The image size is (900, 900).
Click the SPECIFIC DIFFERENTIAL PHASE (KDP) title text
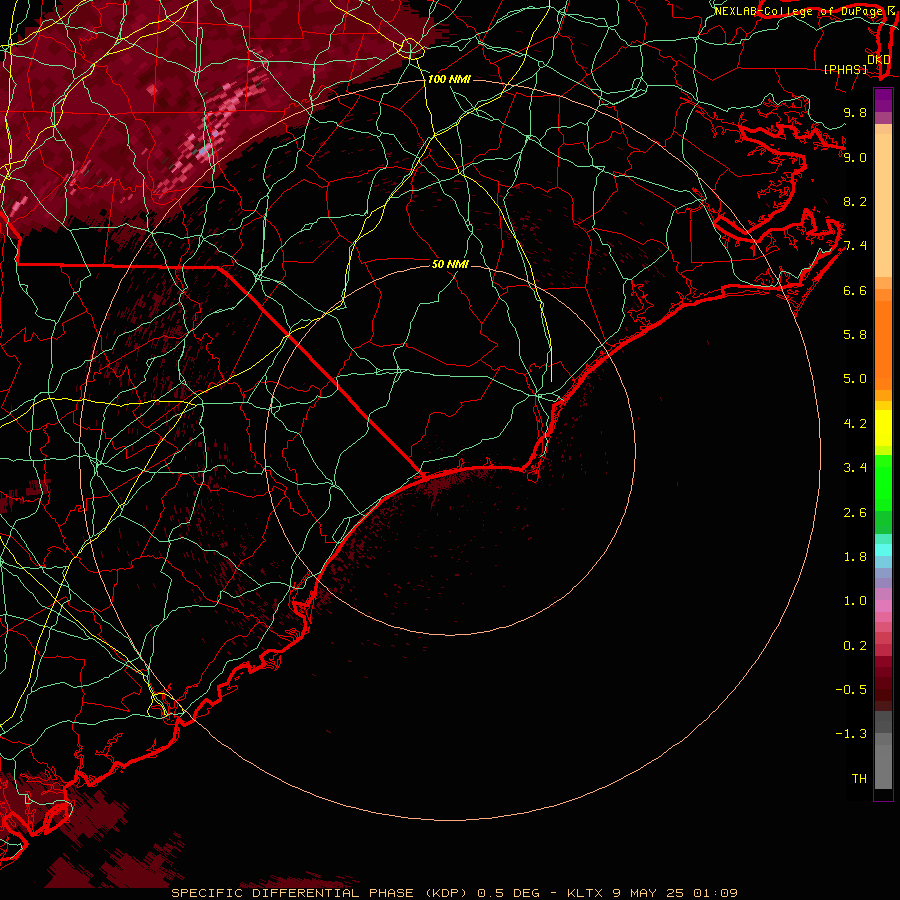pos(320,893)
